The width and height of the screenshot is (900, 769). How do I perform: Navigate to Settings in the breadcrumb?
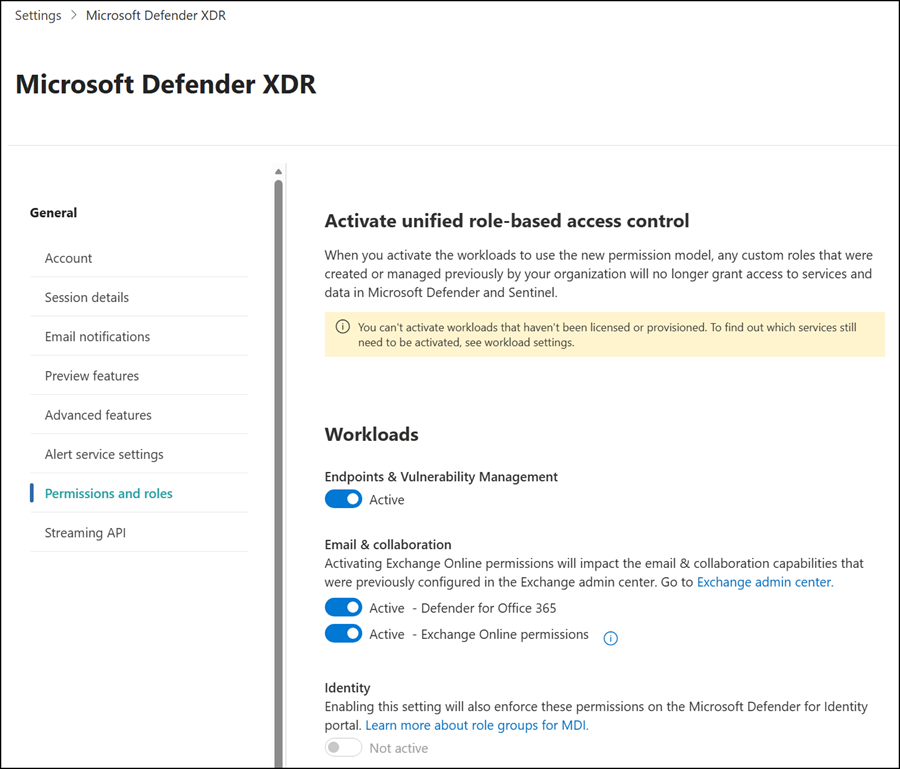click(x=38, y=15)
